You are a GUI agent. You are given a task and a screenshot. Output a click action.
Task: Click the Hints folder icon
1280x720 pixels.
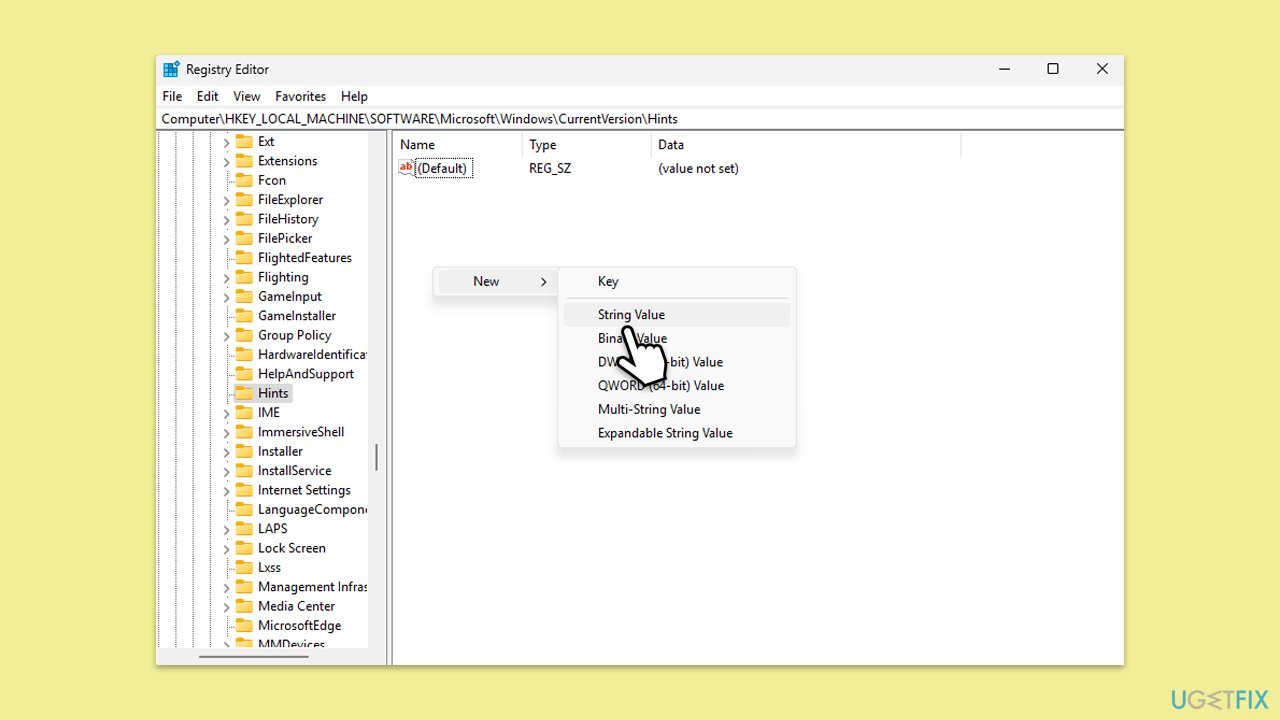point(244,393)
